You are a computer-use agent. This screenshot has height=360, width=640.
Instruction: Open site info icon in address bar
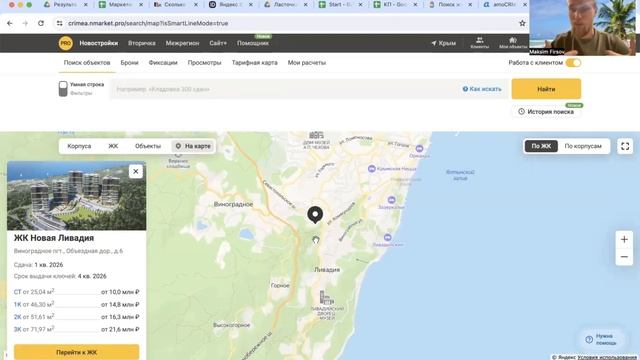[60, 23]
